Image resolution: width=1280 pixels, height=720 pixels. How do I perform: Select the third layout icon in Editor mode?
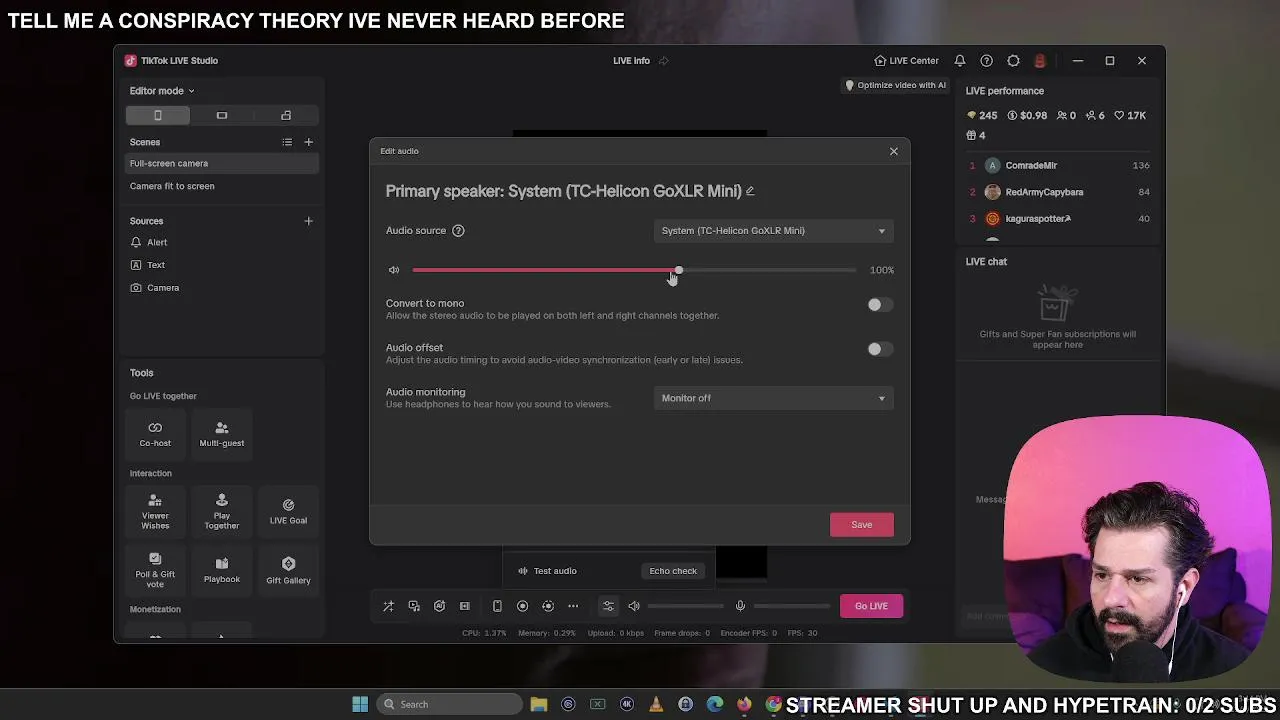click(286, 115)
